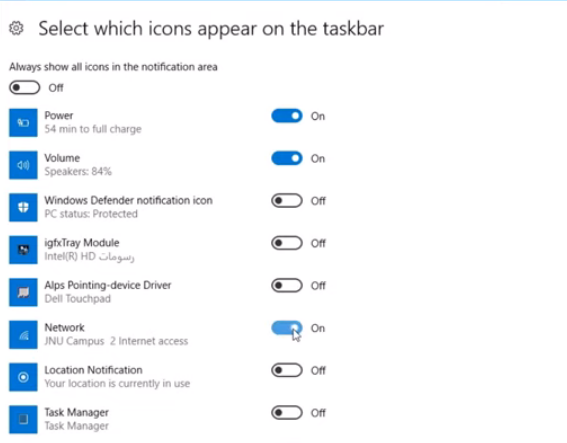Image resolution: width=567 pixels, height=443 pixels.
Task: Turn off the Power icon toggle
Action: pos(287,116)
